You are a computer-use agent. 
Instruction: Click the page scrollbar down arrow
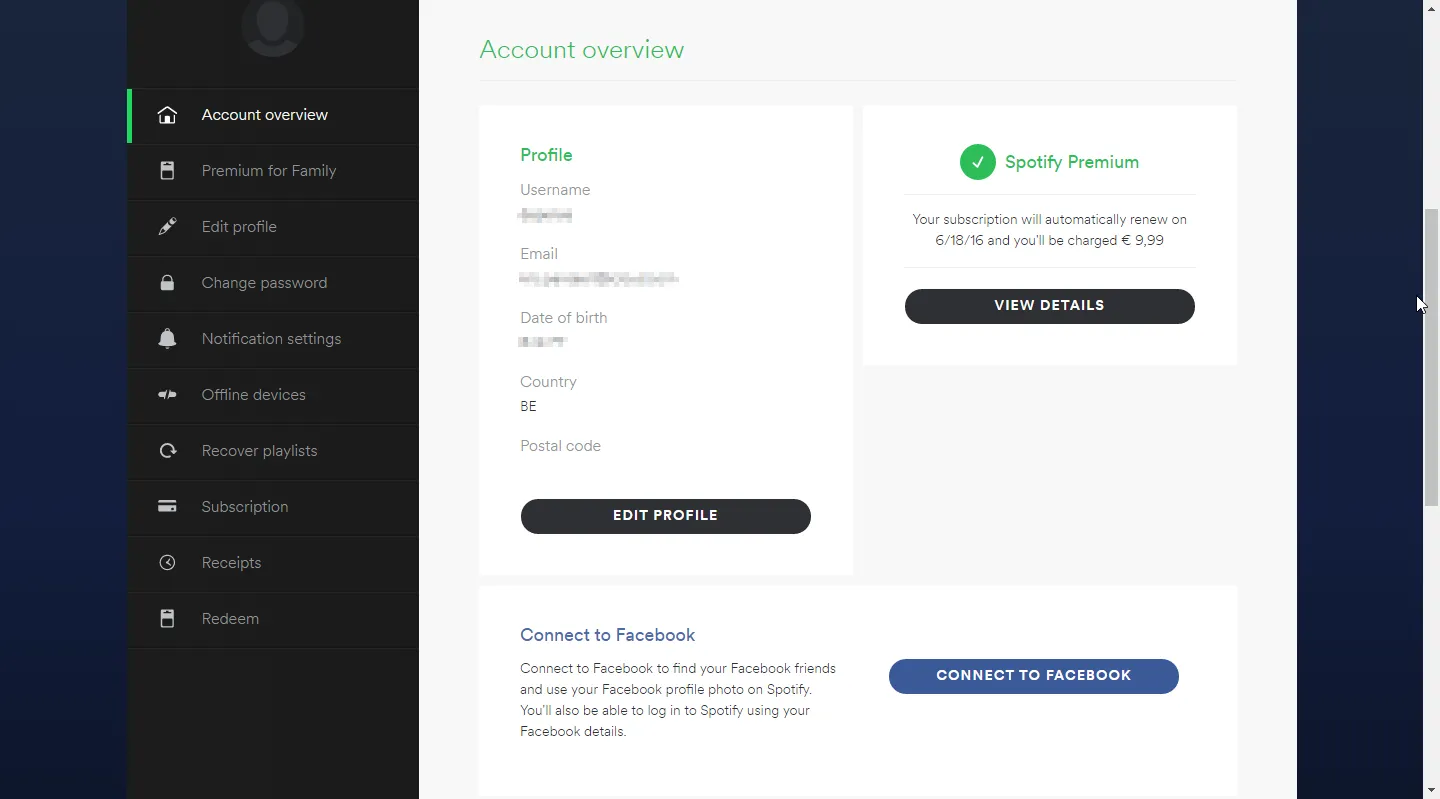(1431, 790)
